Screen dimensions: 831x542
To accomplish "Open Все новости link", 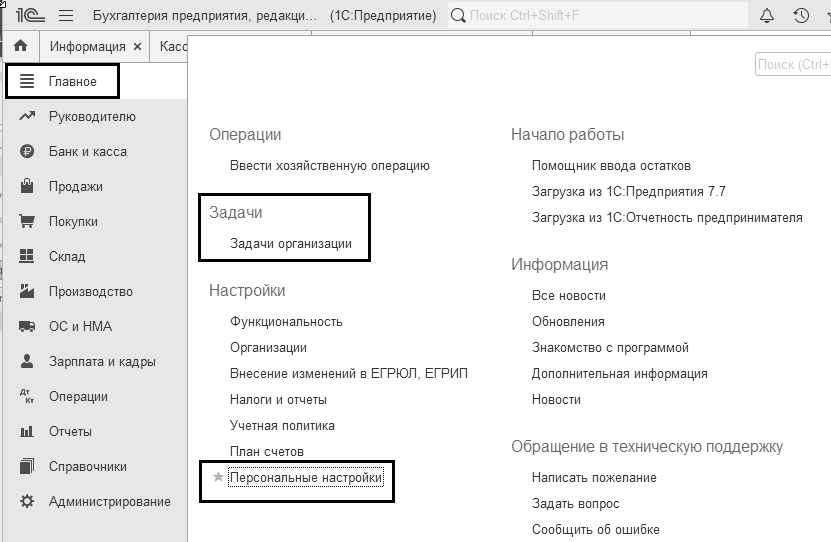I will 569,296.
